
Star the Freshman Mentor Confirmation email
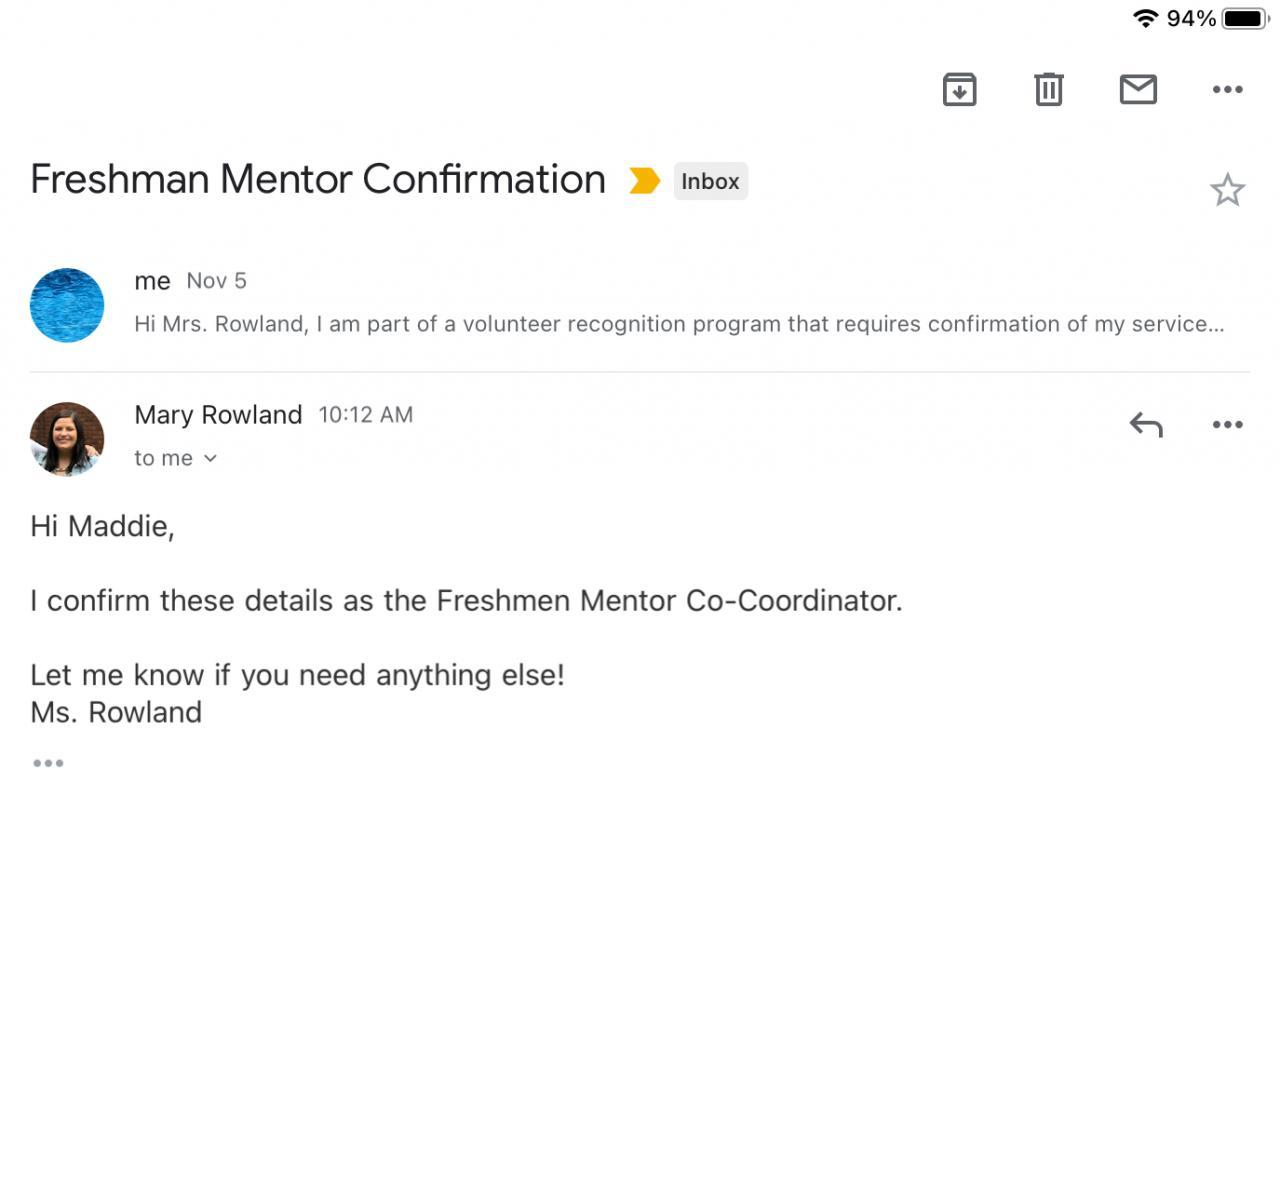1227,190
